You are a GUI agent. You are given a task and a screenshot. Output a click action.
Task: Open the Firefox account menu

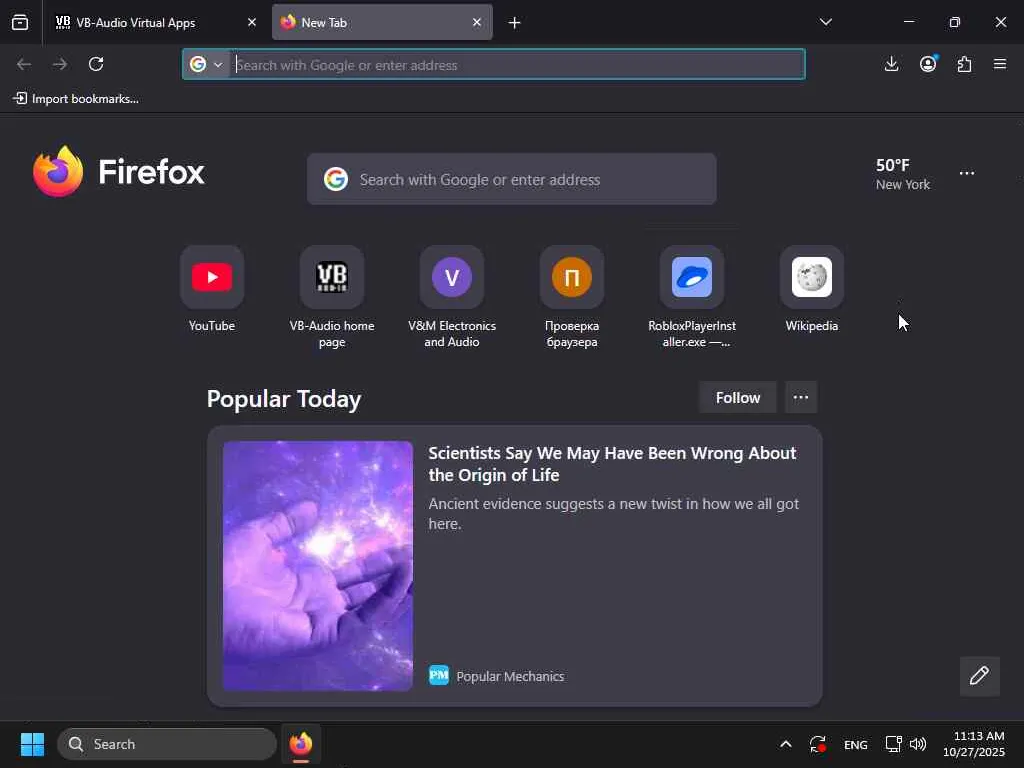click(x=928, y=64)
